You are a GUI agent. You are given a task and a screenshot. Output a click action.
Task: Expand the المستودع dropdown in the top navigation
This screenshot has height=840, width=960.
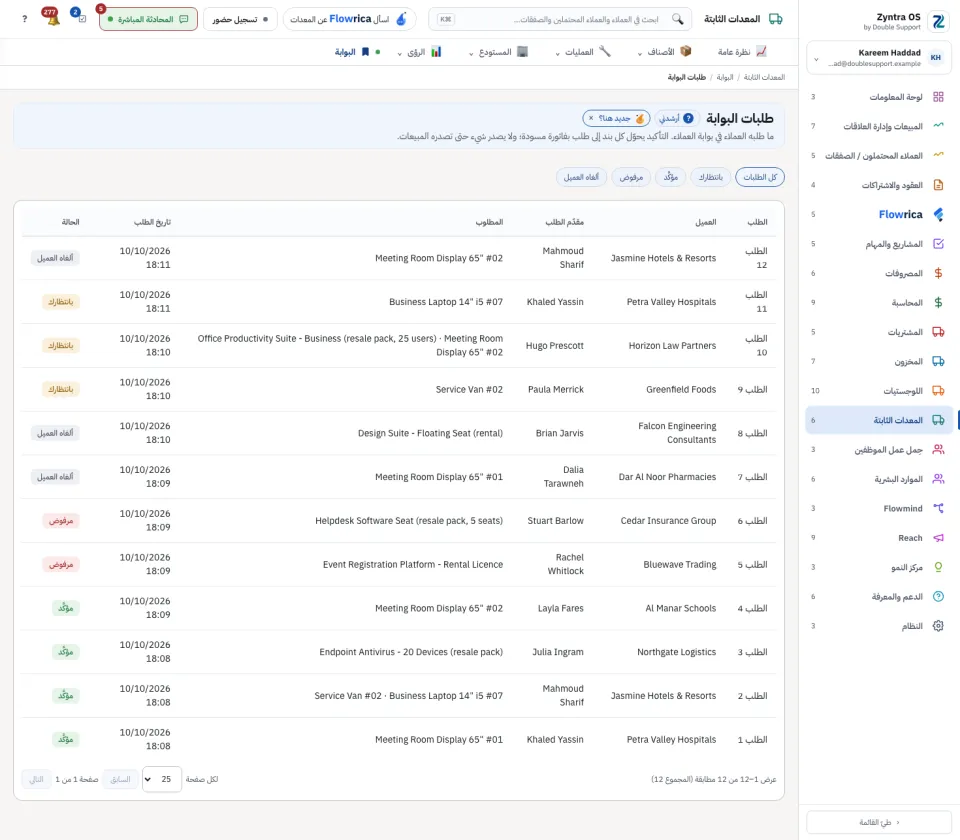pyautogui.click(x=498, y=52)
